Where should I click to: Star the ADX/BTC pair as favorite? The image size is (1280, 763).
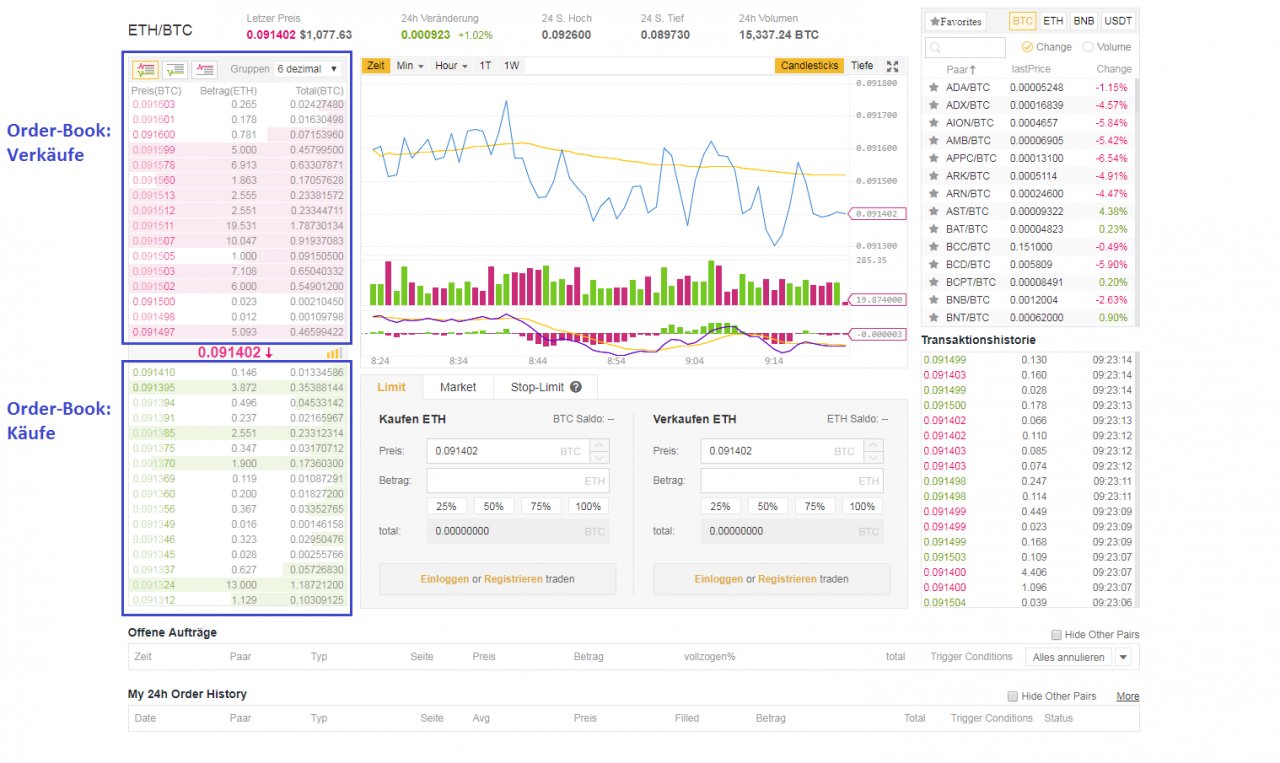coord(933,104)
